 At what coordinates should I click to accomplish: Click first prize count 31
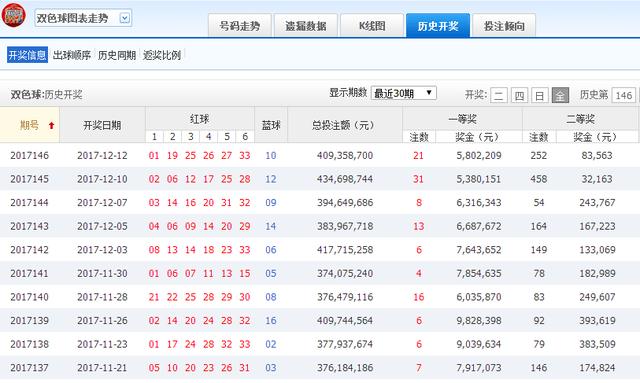tap(418, 179)
